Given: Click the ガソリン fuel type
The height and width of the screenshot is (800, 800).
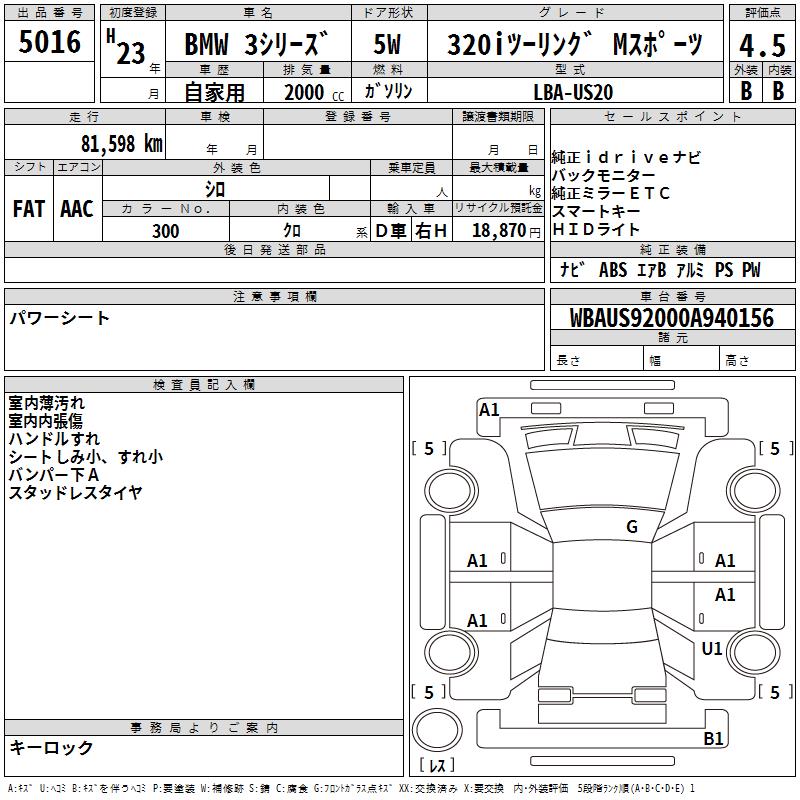Looking at the screenshot, I should [x=388, y=91].
